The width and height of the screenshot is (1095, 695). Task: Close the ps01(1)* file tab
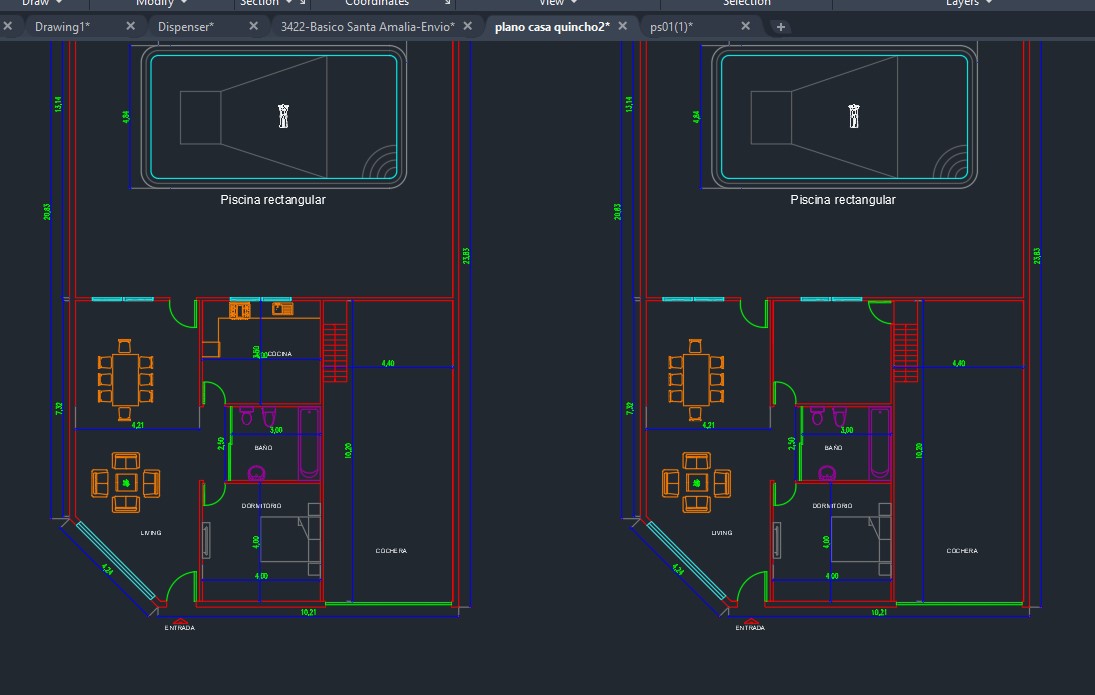[745, 26]
